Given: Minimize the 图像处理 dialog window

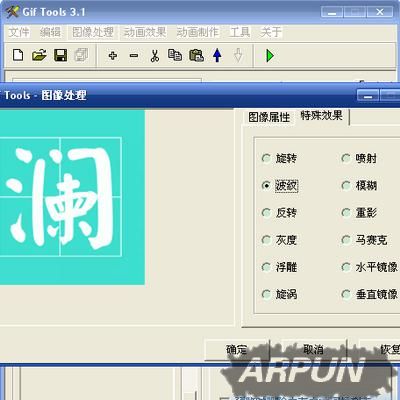Looking at the screenshot, I should 368,95.
